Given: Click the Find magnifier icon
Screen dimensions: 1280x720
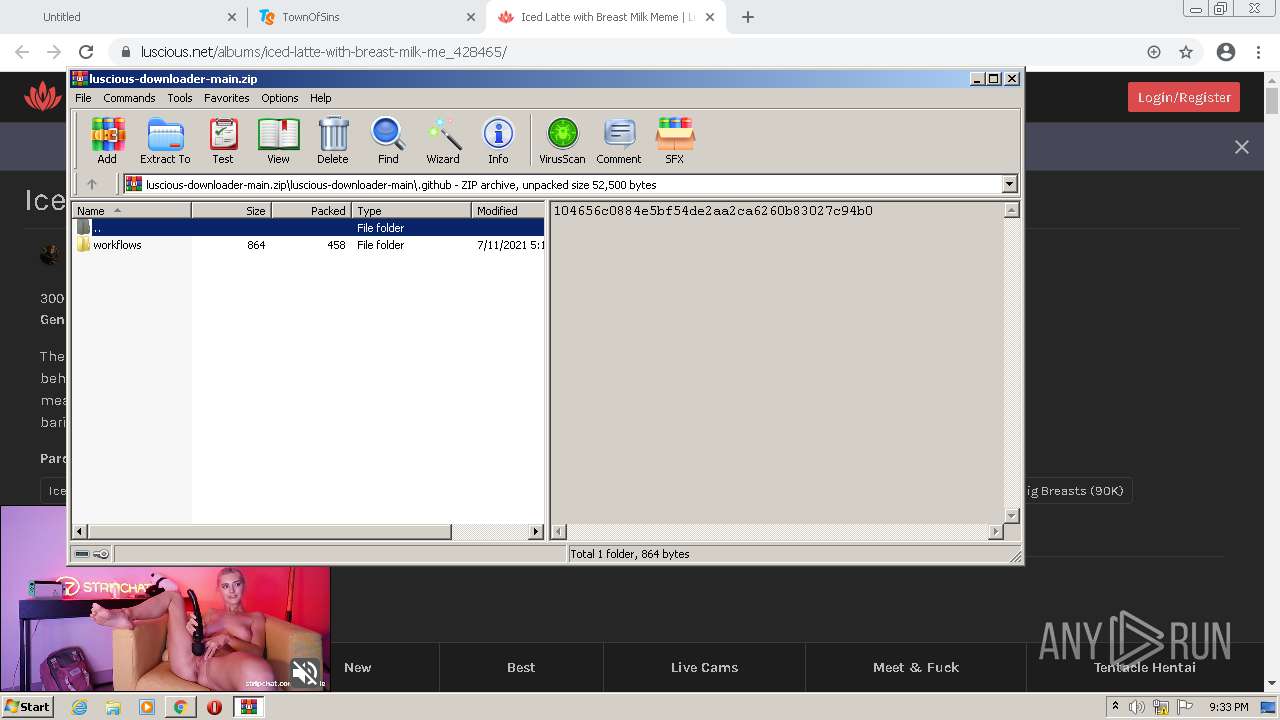Looking at the screenshot, I should pyautogui.click(x=388, y=140).
